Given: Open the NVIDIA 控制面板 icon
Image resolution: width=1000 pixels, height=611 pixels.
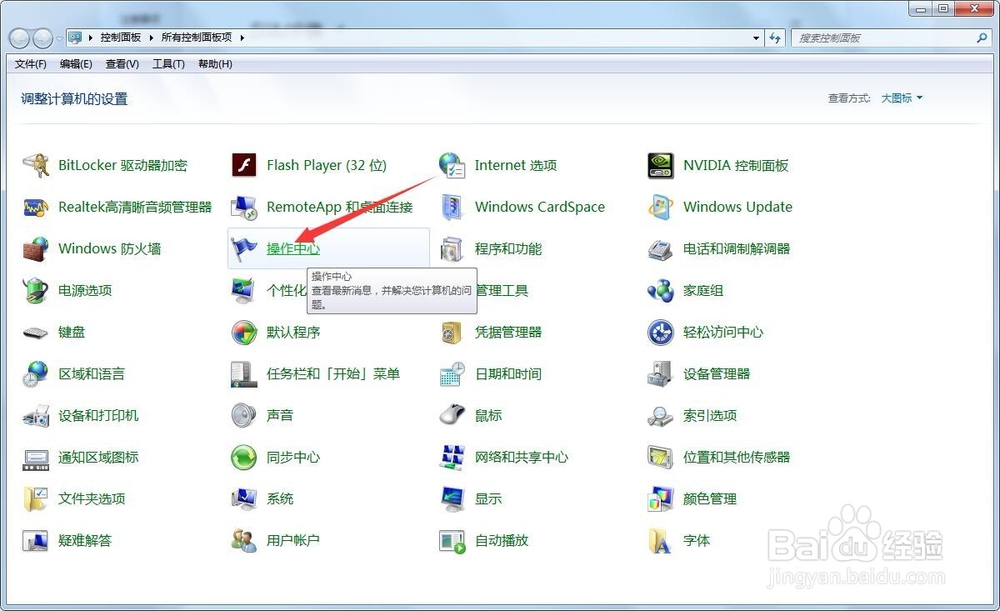Looking at the screenshot, I should [660, 165].
